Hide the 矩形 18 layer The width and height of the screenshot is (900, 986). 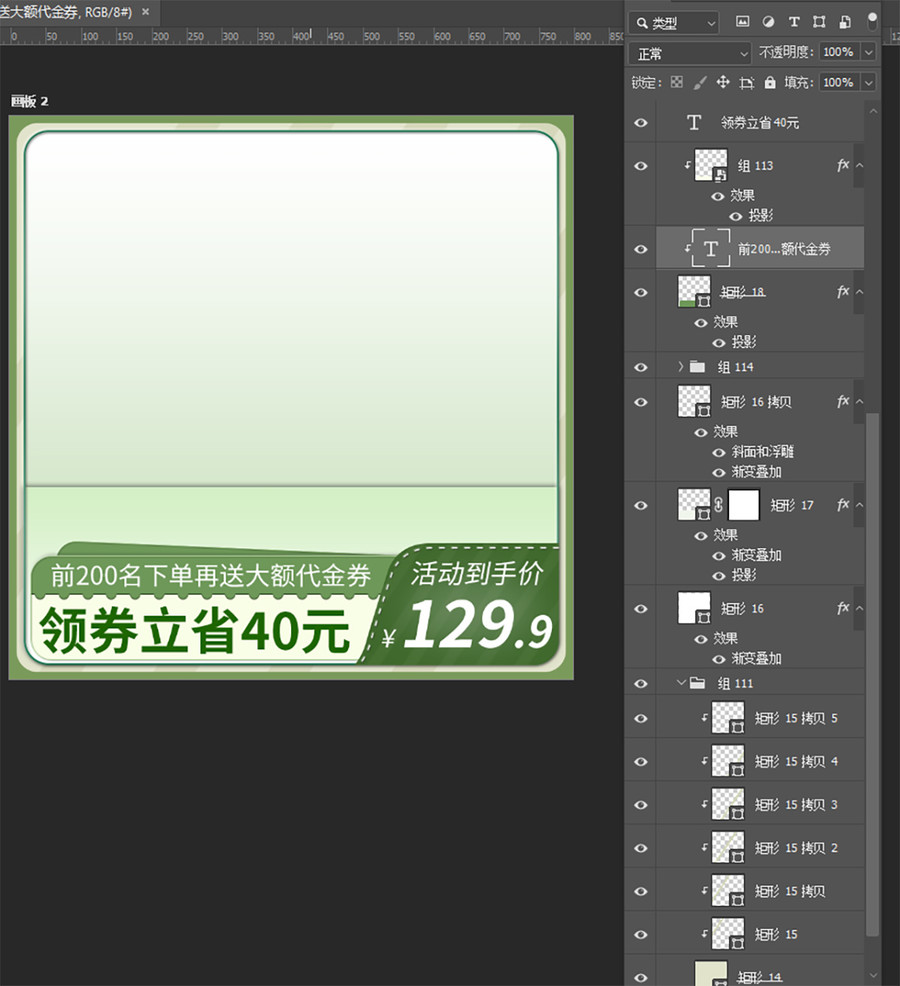tap(641, 292)
